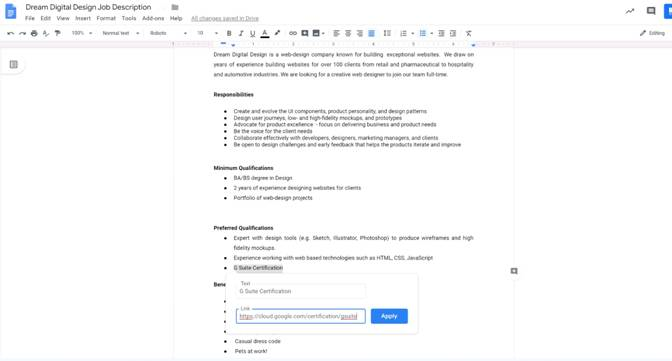Image resolution: width=672 pixels, height=361 pixels.
Task: Click the undo arrow icon
Action: pos(11,33)
